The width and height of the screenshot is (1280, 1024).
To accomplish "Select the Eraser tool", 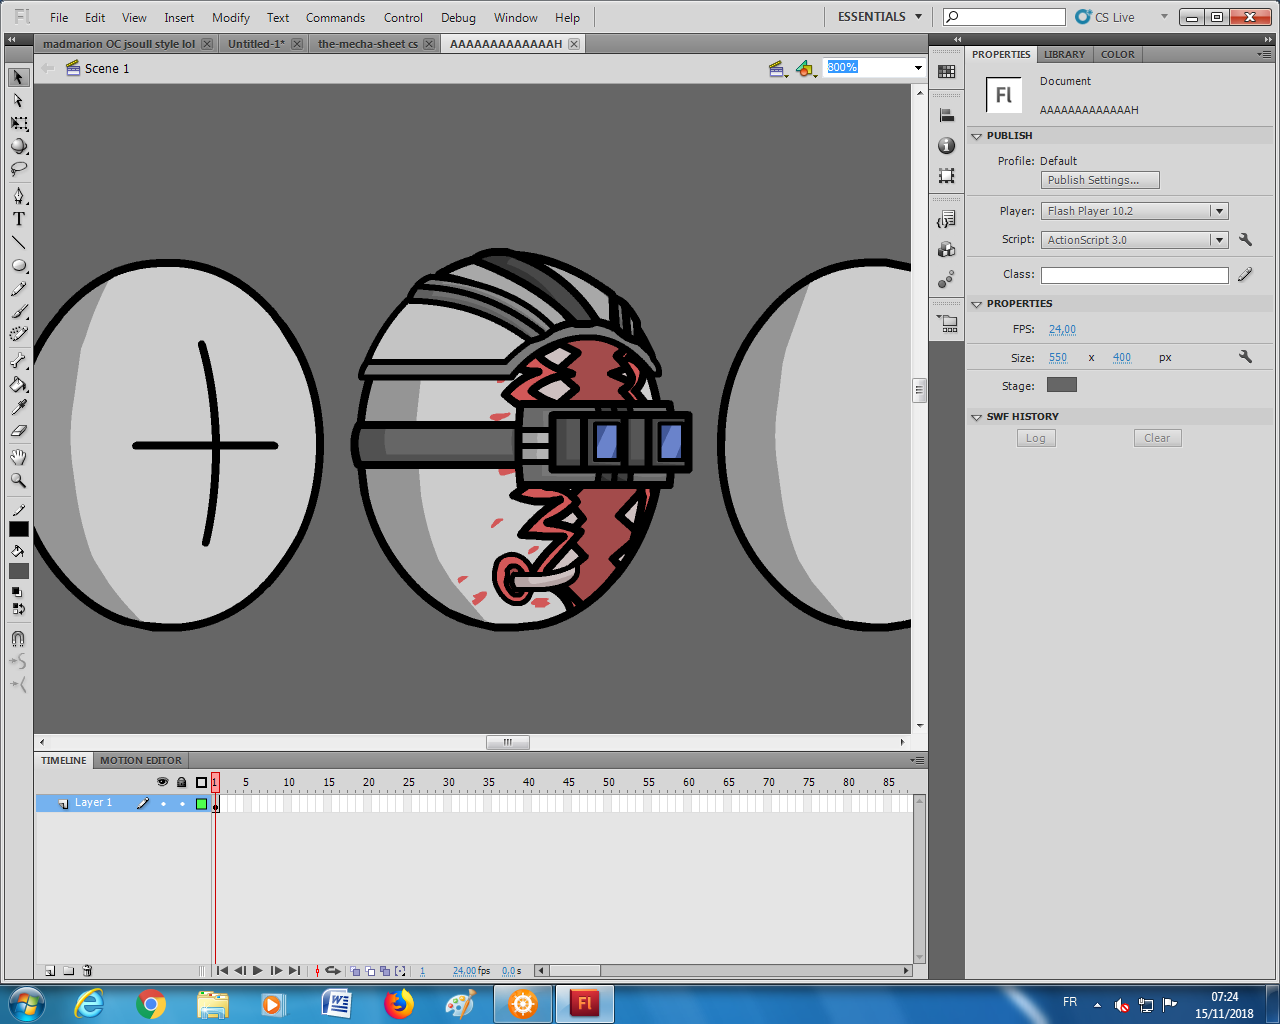I will point(18,431).
